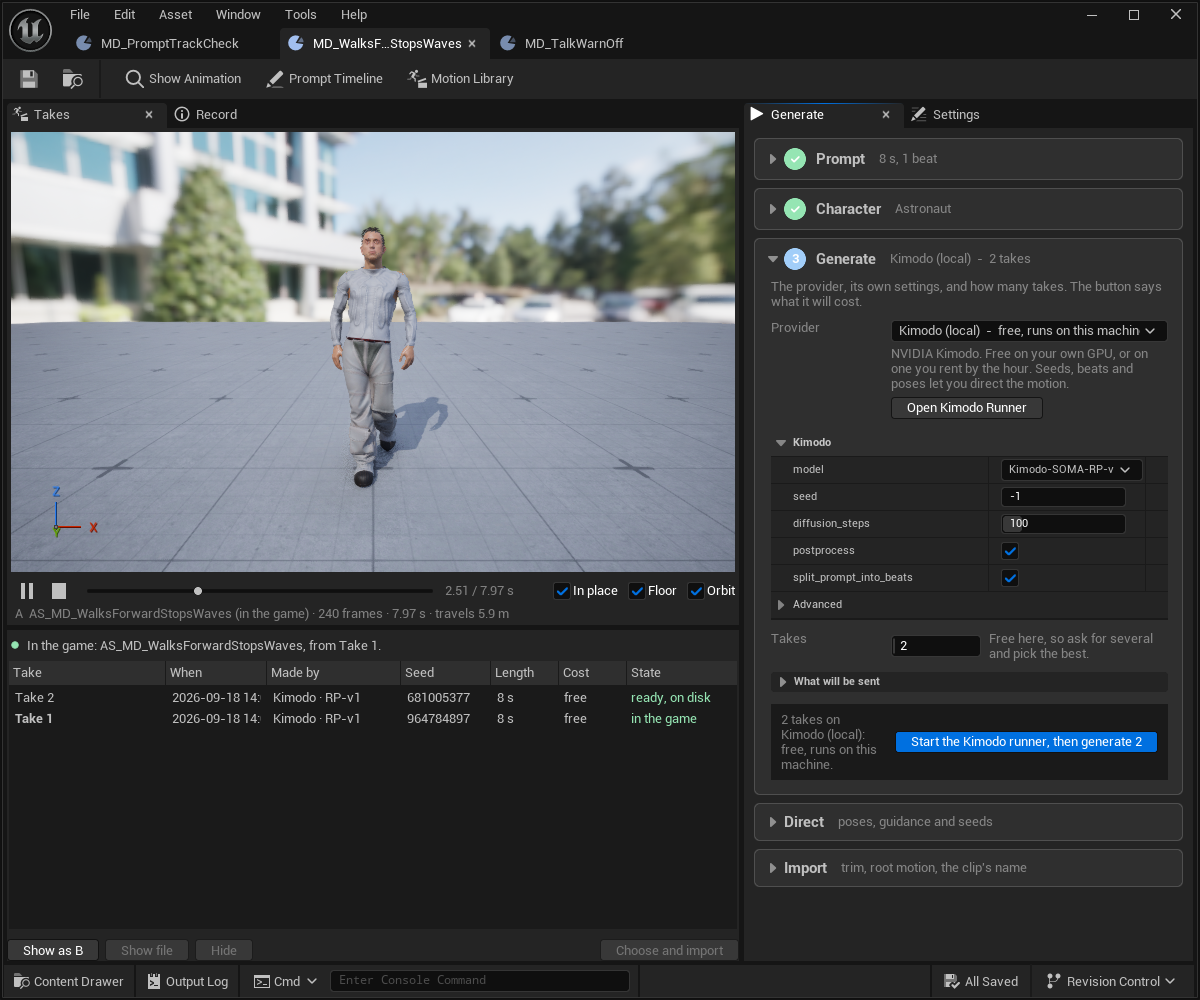The width and height of the screenshot is (1200, 1000).
Task: Close the Generate panel tab
Action: tap(886, 115)
